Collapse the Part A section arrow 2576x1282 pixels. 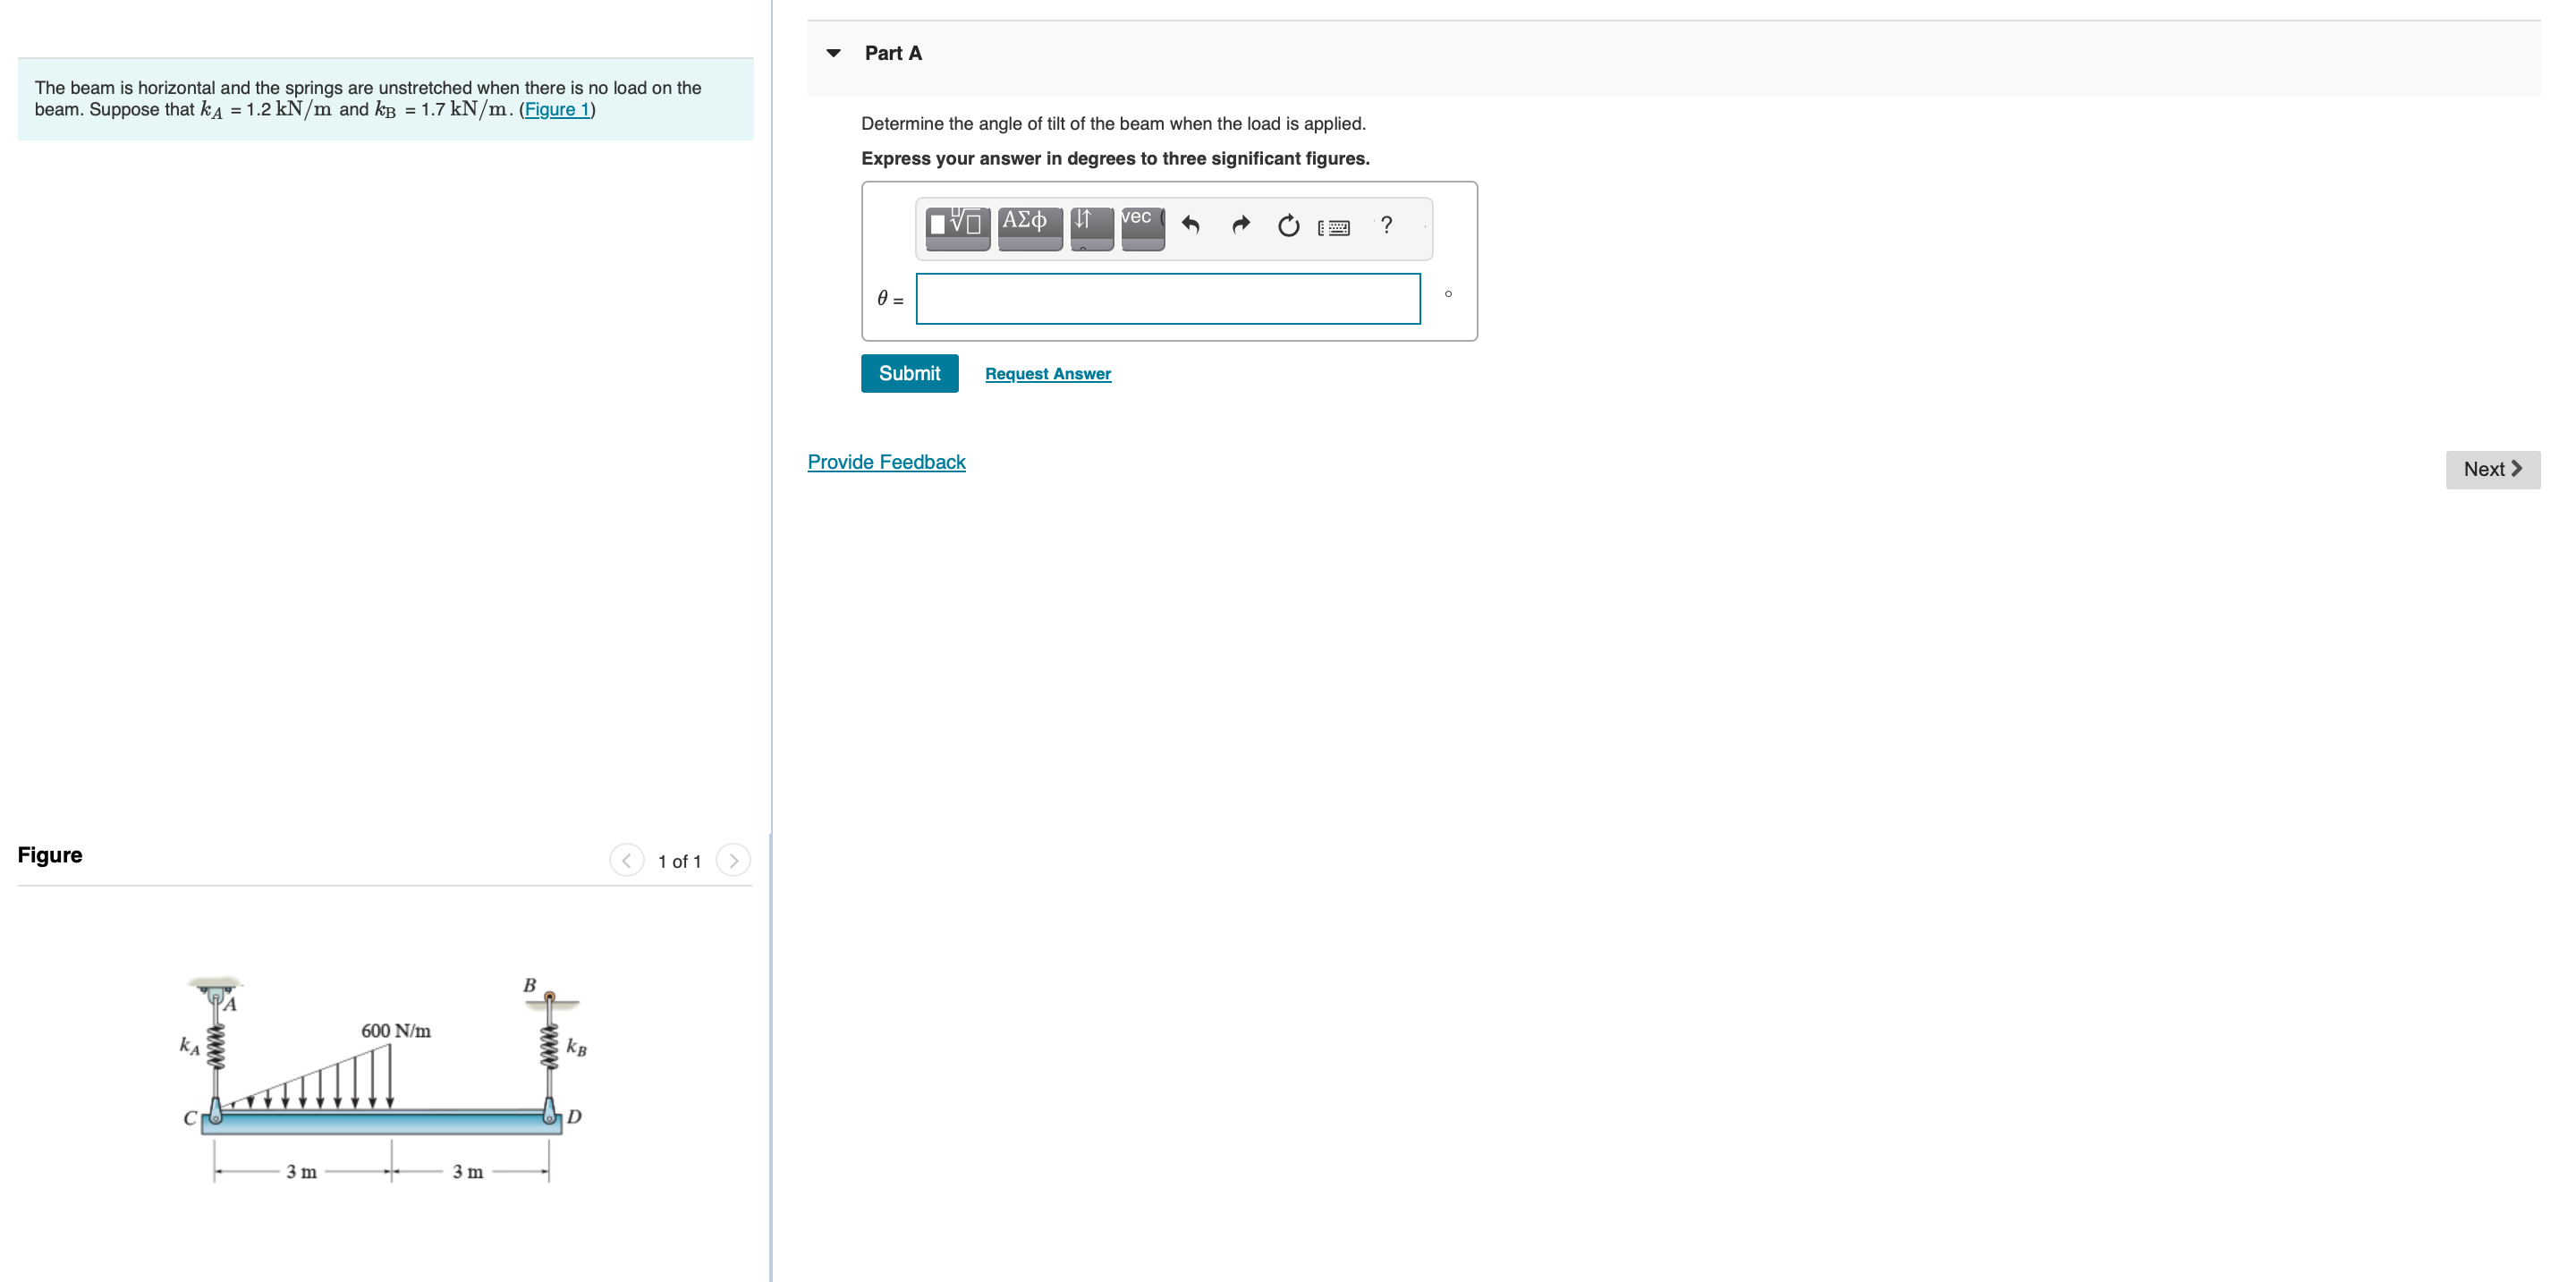tap(833, 54)
